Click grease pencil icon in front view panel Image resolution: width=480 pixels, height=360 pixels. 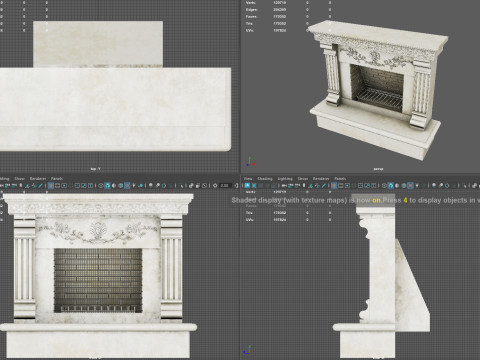[x=40, y=185]
